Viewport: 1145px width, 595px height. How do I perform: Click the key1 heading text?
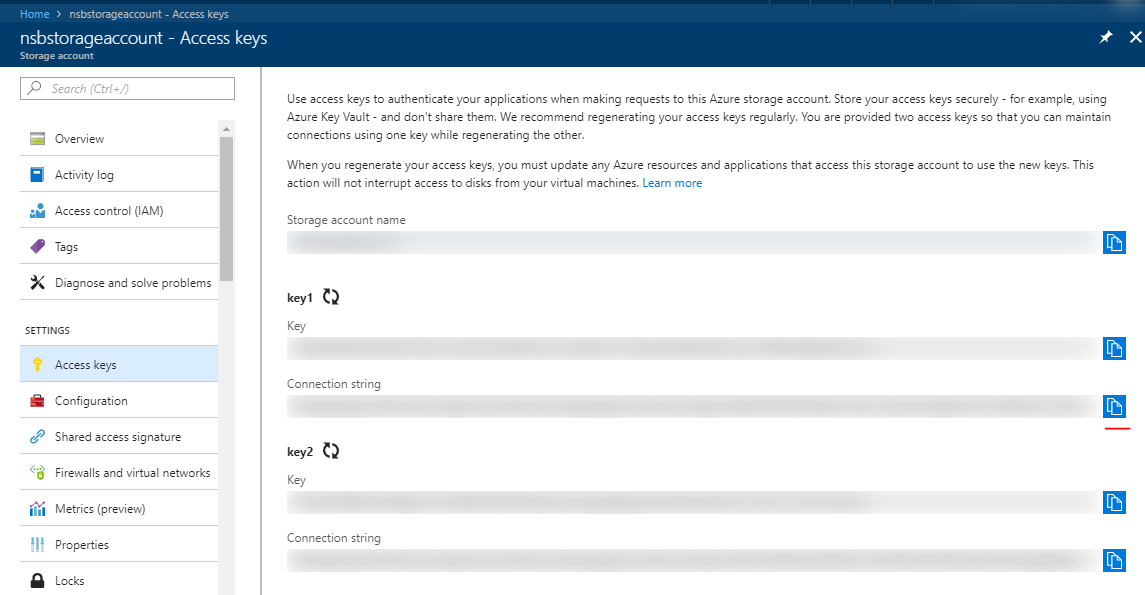click(299, 298)
